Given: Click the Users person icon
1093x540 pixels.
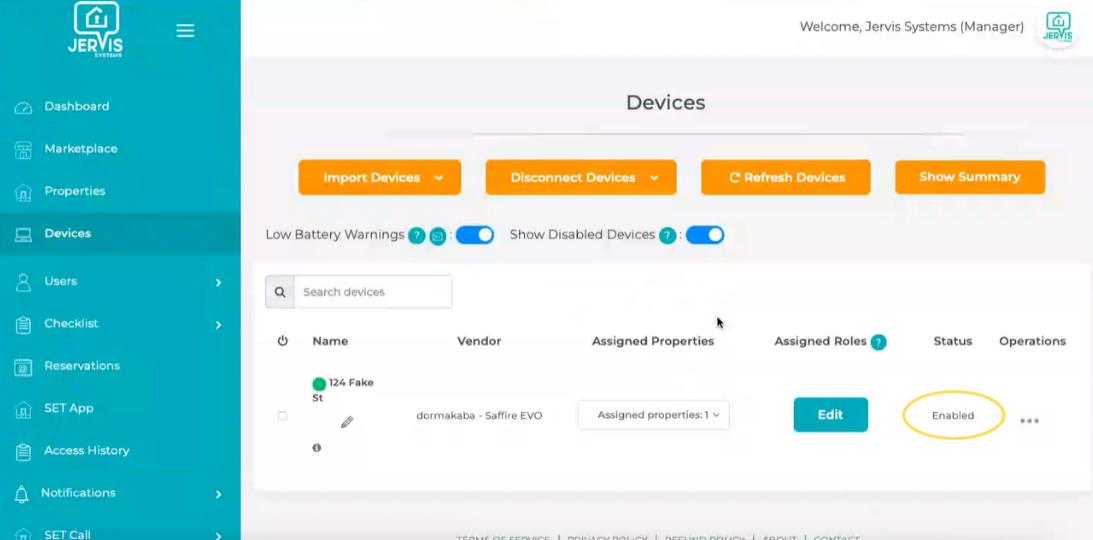Looking at the screenshot, I should tap(23, 282).
